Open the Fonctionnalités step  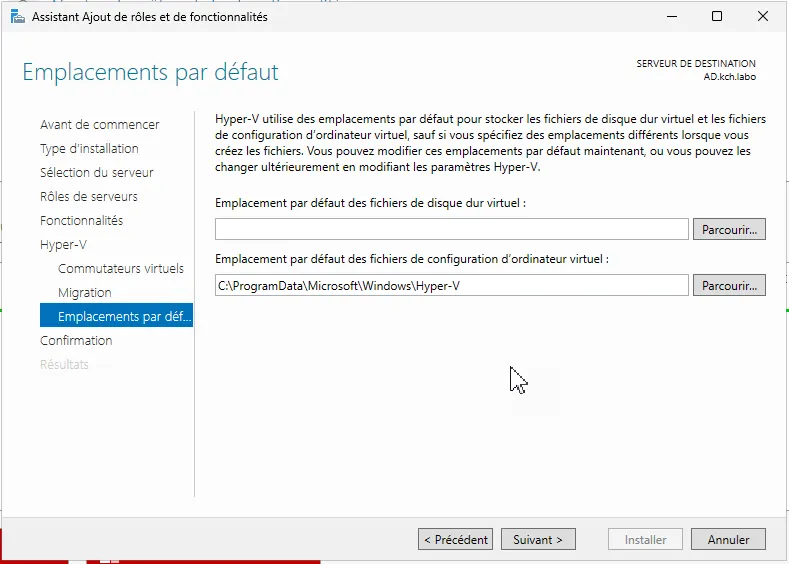[x=80, y=221]
